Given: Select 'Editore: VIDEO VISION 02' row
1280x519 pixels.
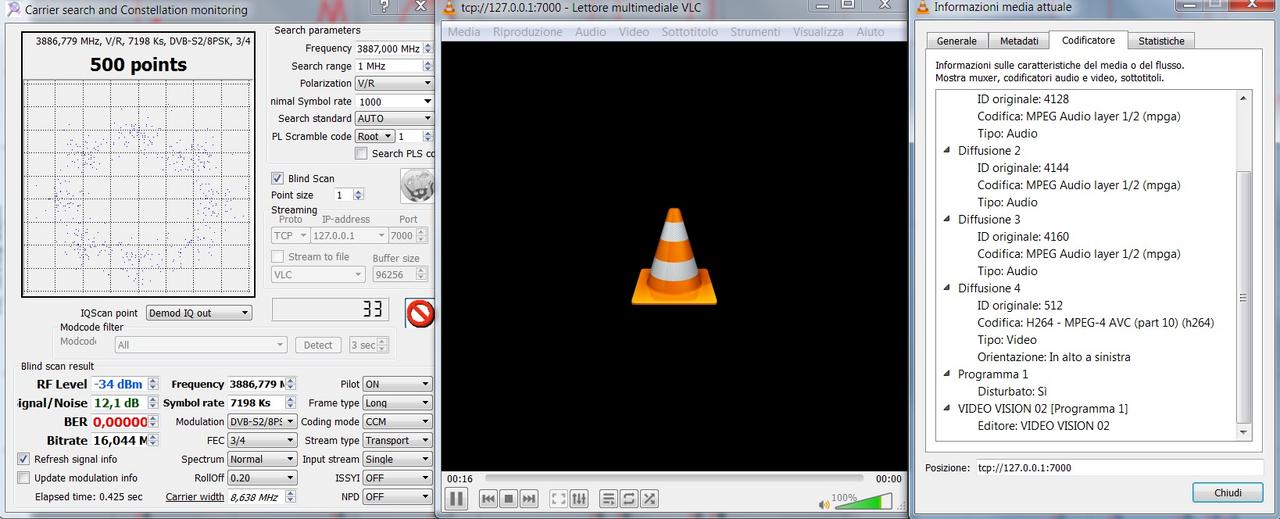Looking at the screenshot, I should tap(1043, 425).
